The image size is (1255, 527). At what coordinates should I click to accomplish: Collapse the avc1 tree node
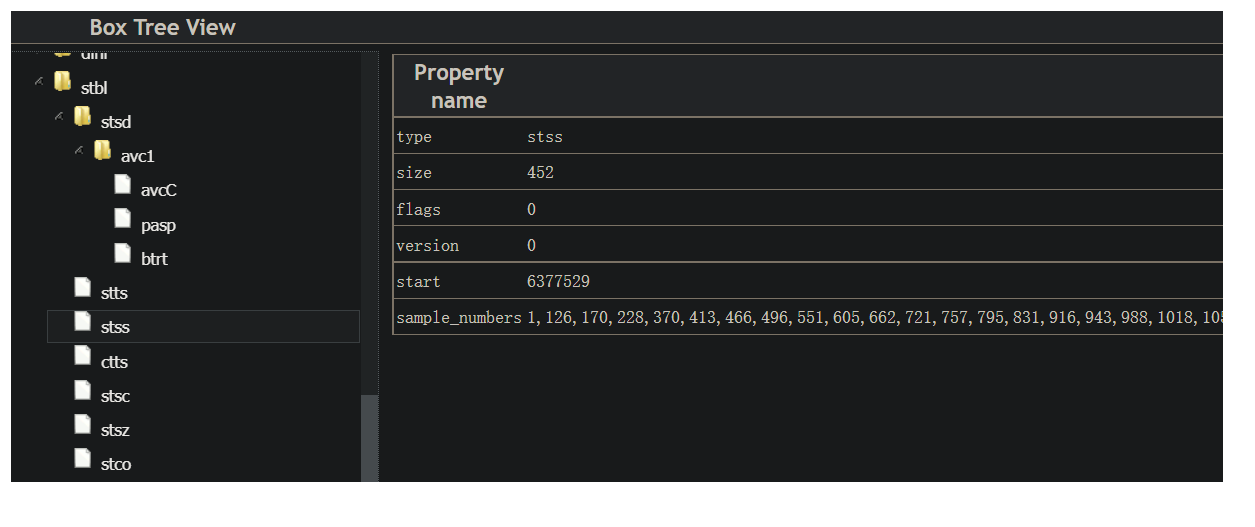click(79, 150)
